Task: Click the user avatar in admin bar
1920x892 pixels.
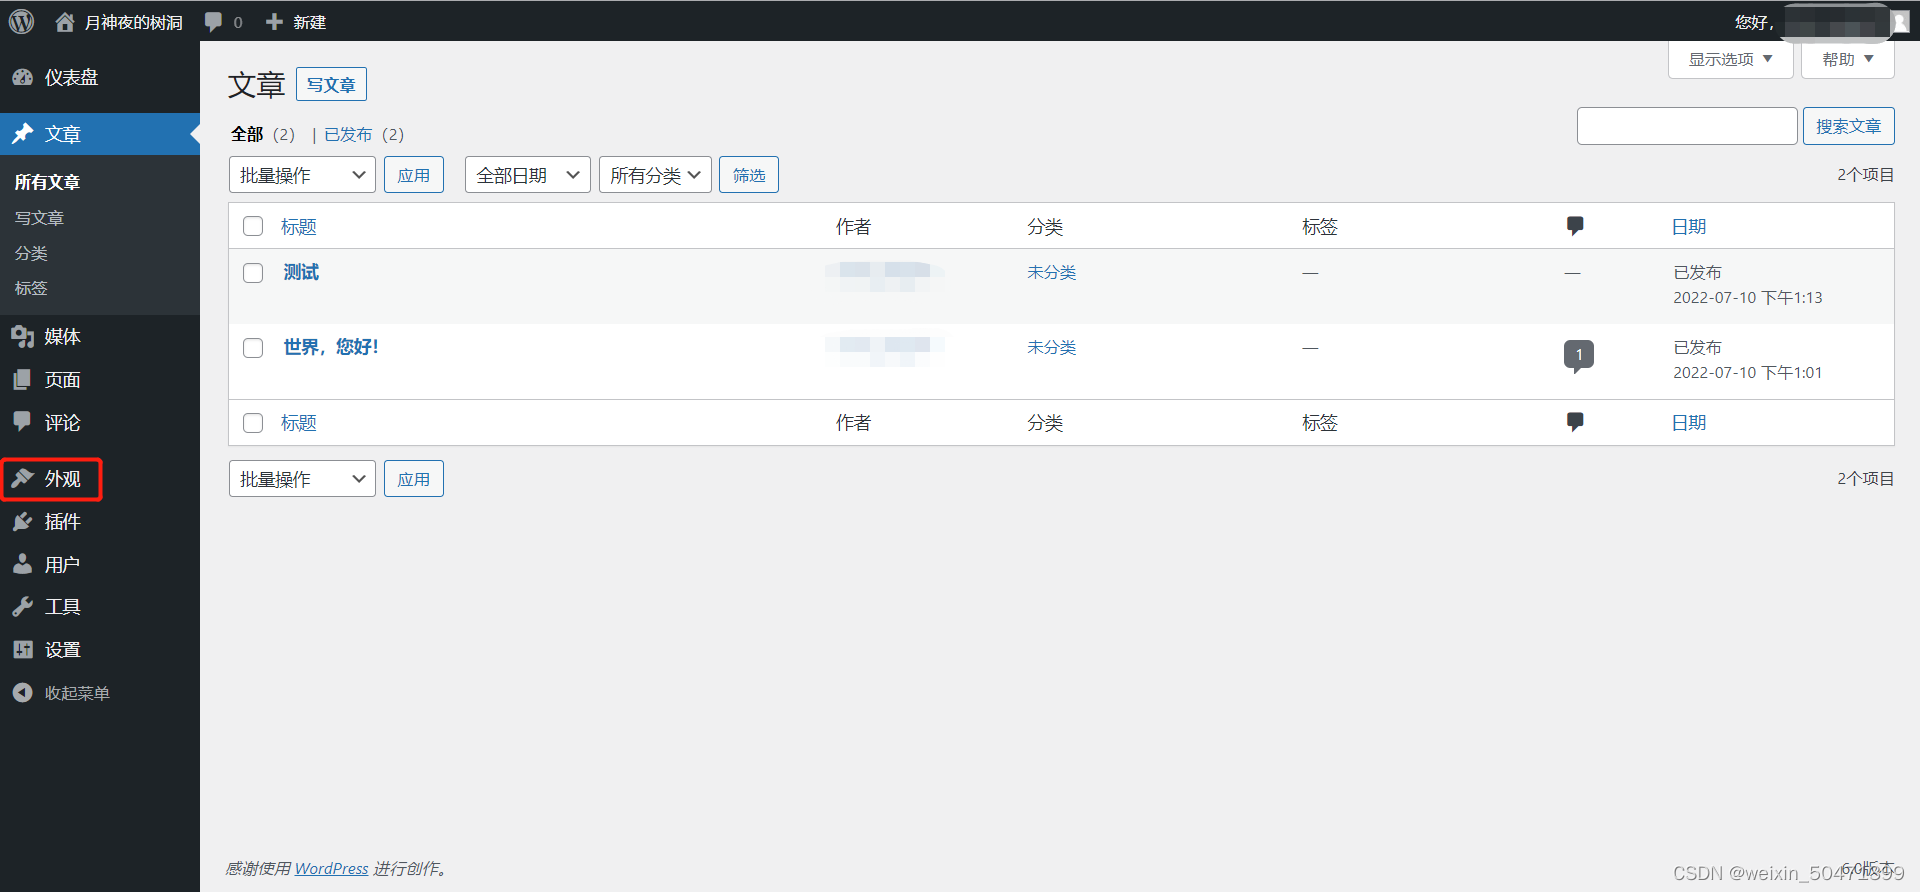Action: coord(1900,22)
